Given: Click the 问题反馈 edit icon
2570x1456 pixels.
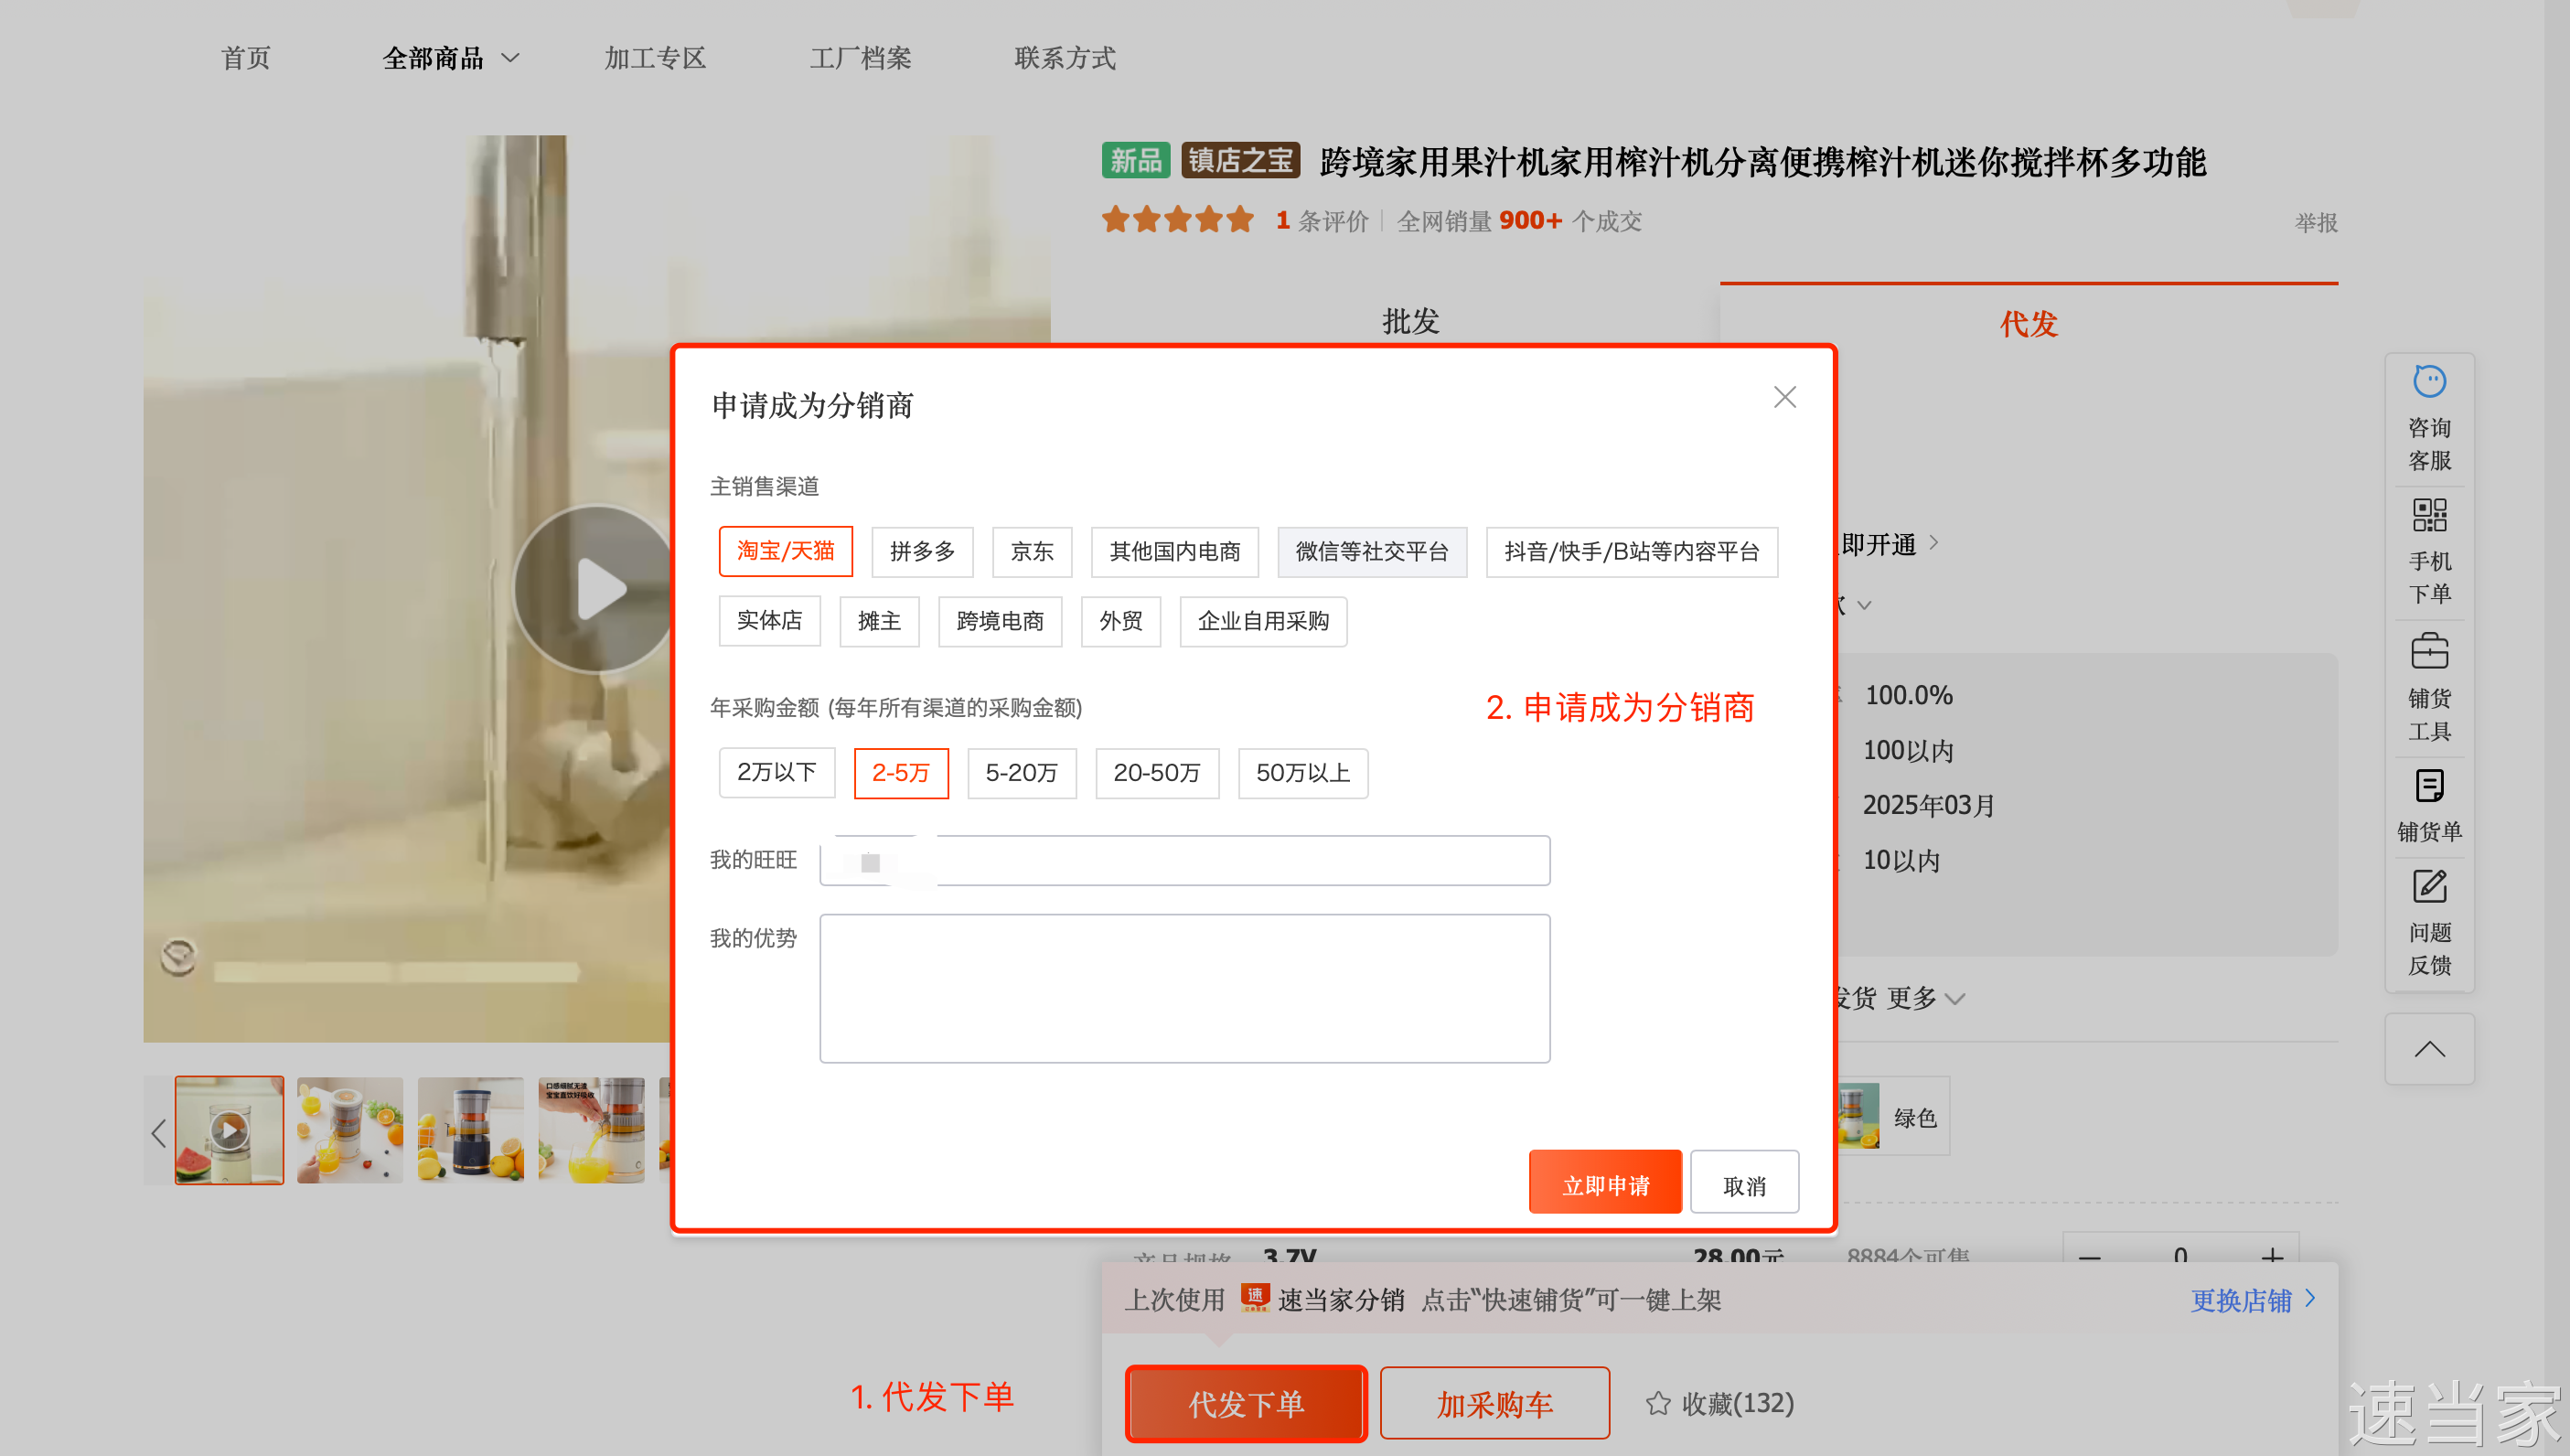Looking at the screenshot, I should click(2428, 887).
